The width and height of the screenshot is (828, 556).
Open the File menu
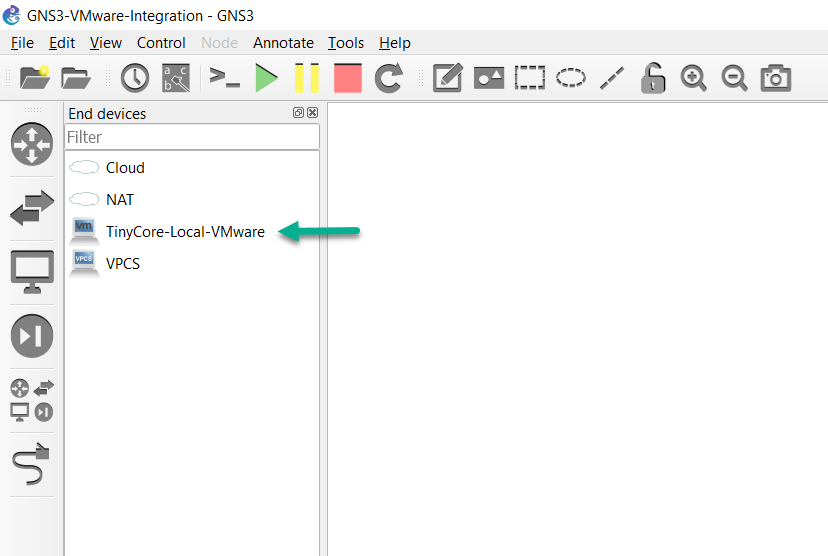coord(22,43)
